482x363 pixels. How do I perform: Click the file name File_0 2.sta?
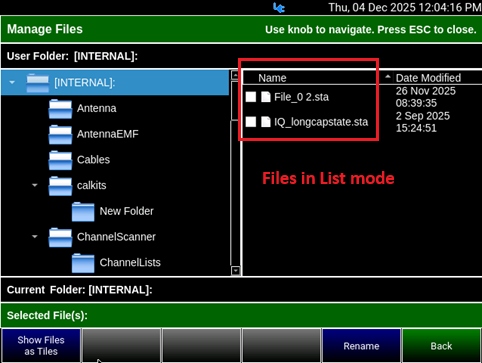pyautogui.click(x=301, y=97)
